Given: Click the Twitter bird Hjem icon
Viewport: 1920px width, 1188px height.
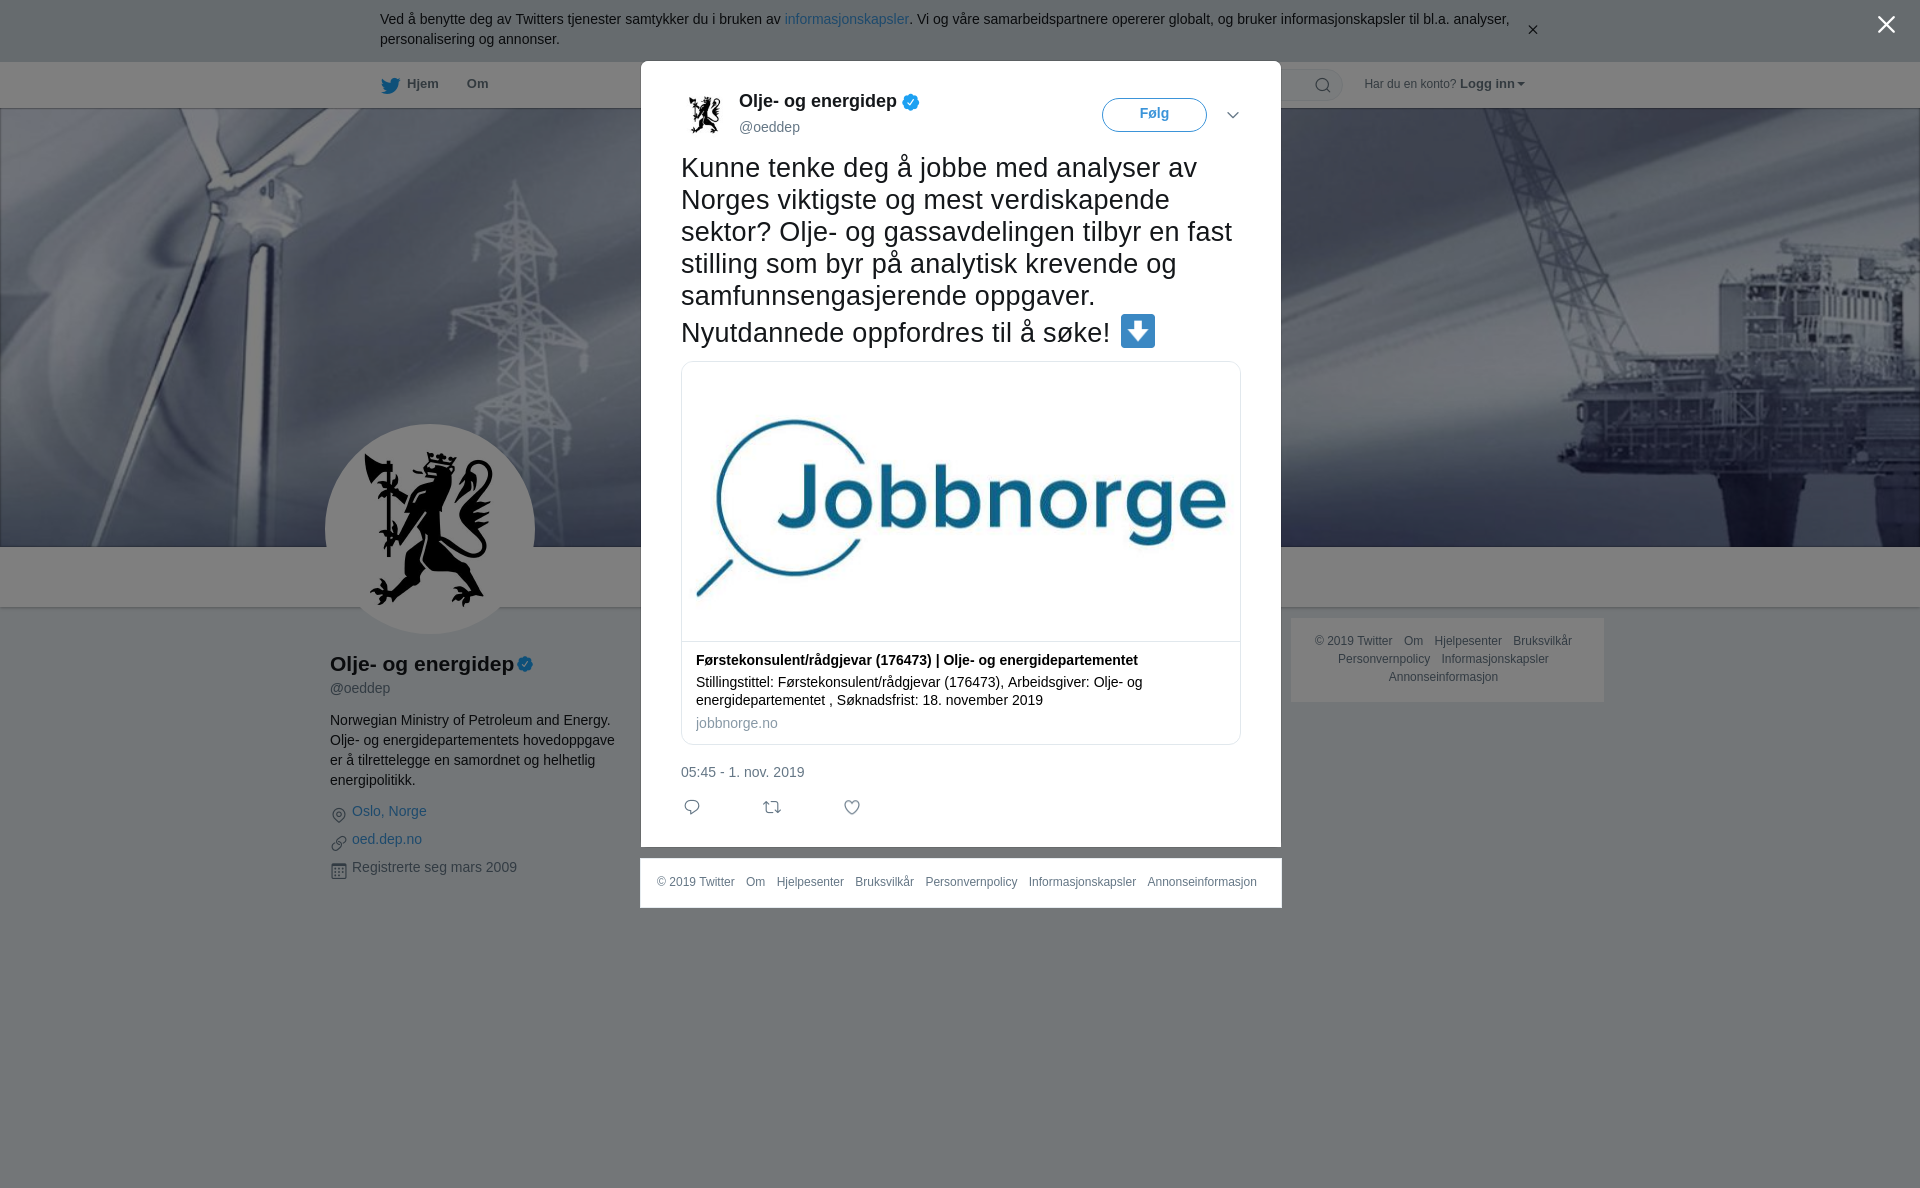Looking at the screenshot, I should (x=390, y=85).
